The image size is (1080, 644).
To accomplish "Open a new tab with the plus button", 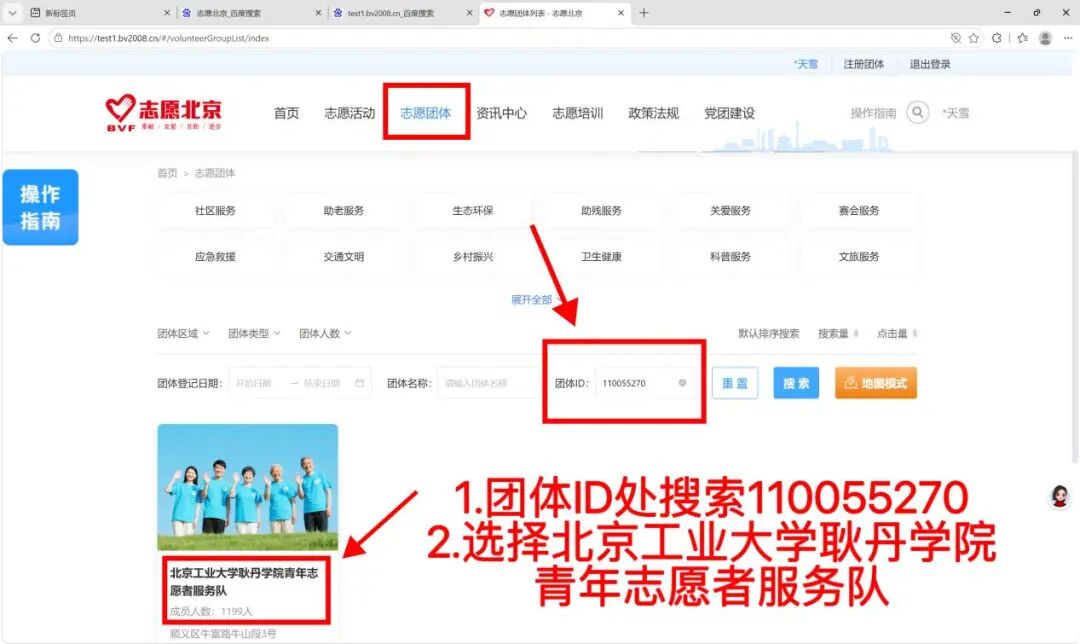I will (643, 12).
